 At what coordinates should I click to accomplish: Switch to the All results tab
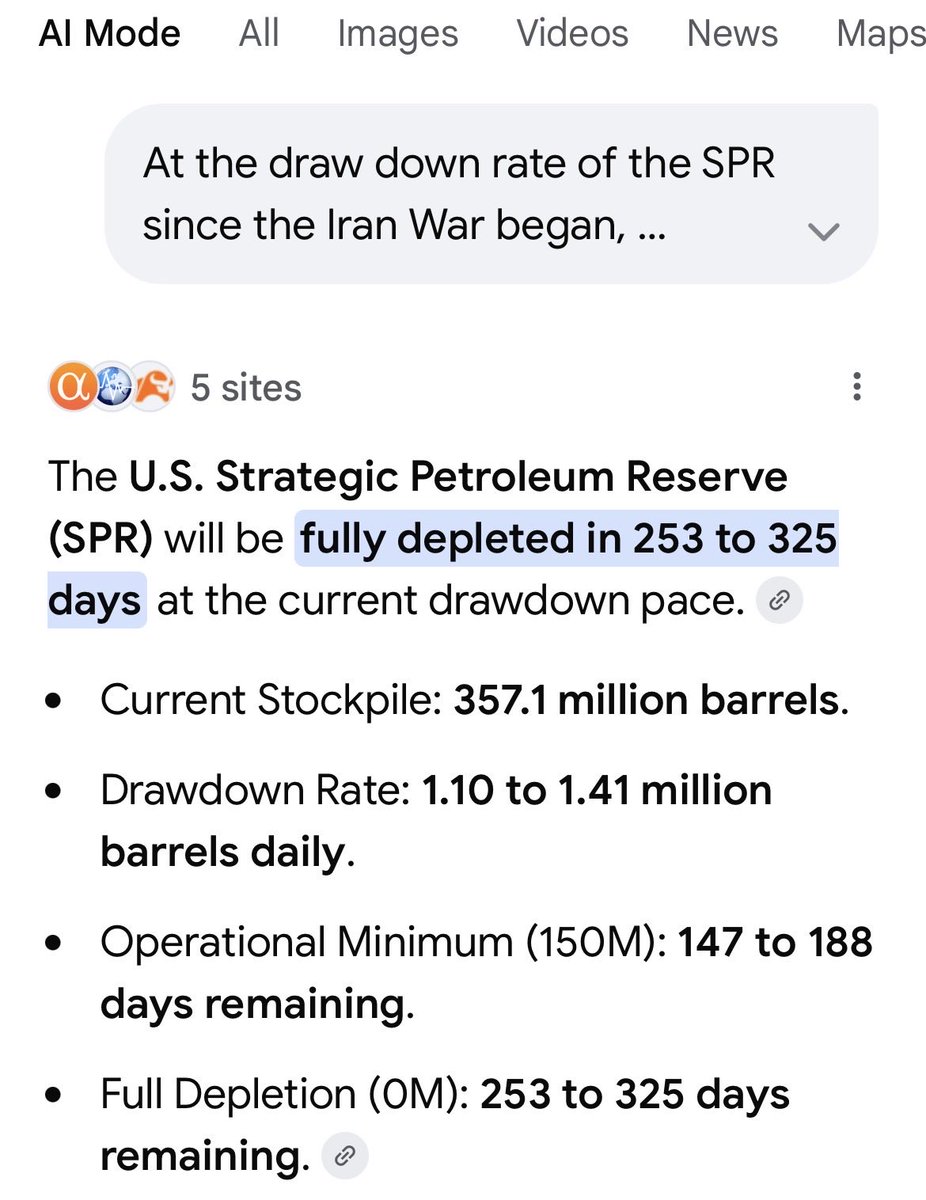pos(259,34)
